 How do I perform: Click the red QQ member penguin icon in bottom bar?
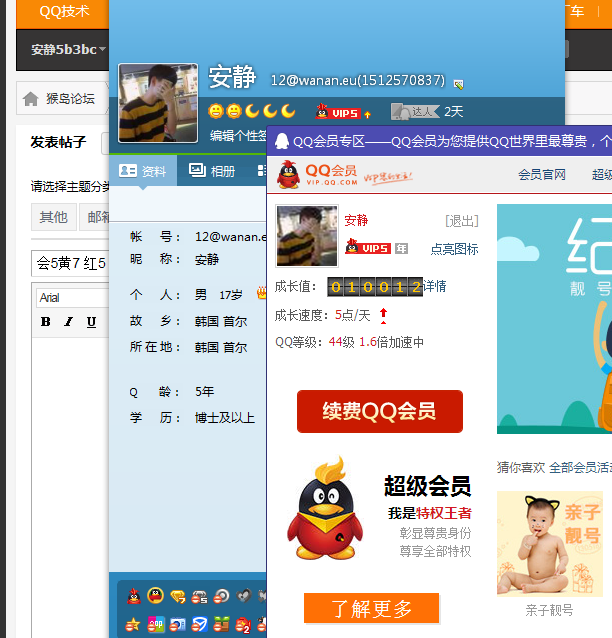click(x=134, y=596)
